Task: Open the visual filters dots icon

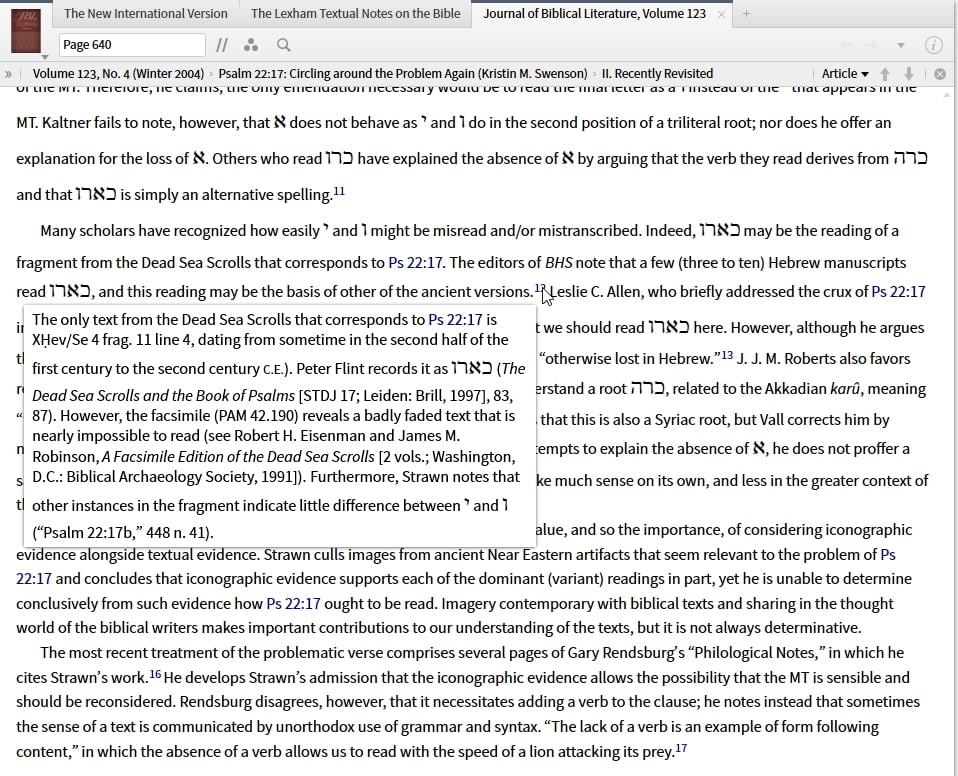Action: click(250, 45)
